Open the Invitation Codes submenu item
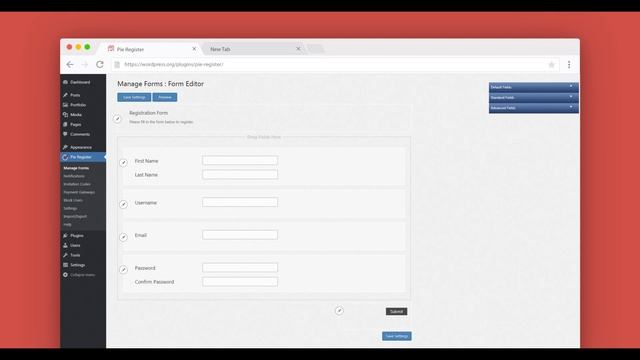This screenshot has height=360, width=640. [x=77, y=184]
